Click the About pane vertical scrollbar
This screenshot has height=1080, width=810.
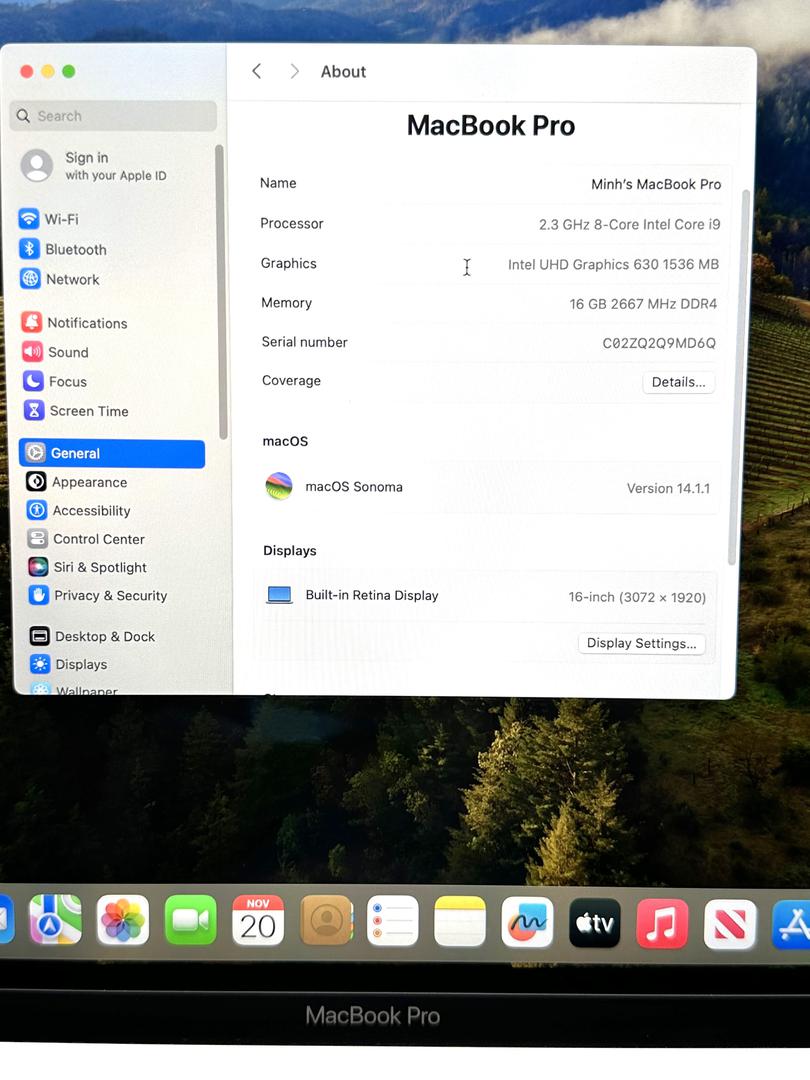tap(737, 377)
